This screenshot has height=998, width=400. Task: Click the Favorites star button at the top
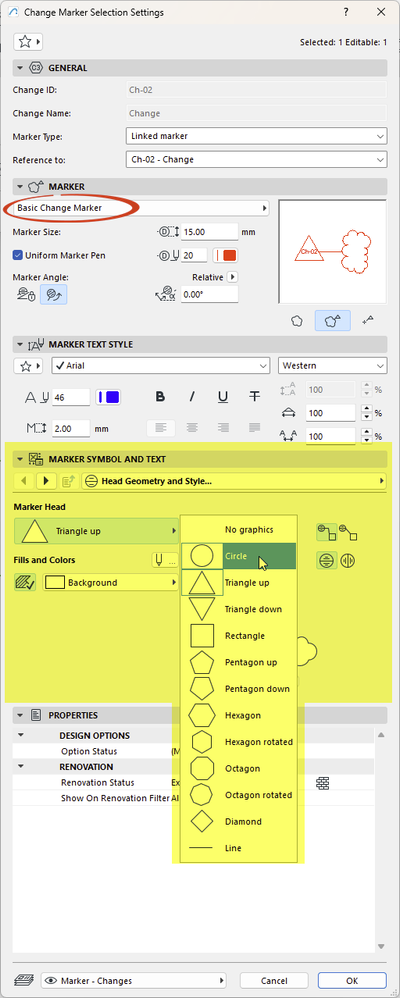click(x=27, y=42)
